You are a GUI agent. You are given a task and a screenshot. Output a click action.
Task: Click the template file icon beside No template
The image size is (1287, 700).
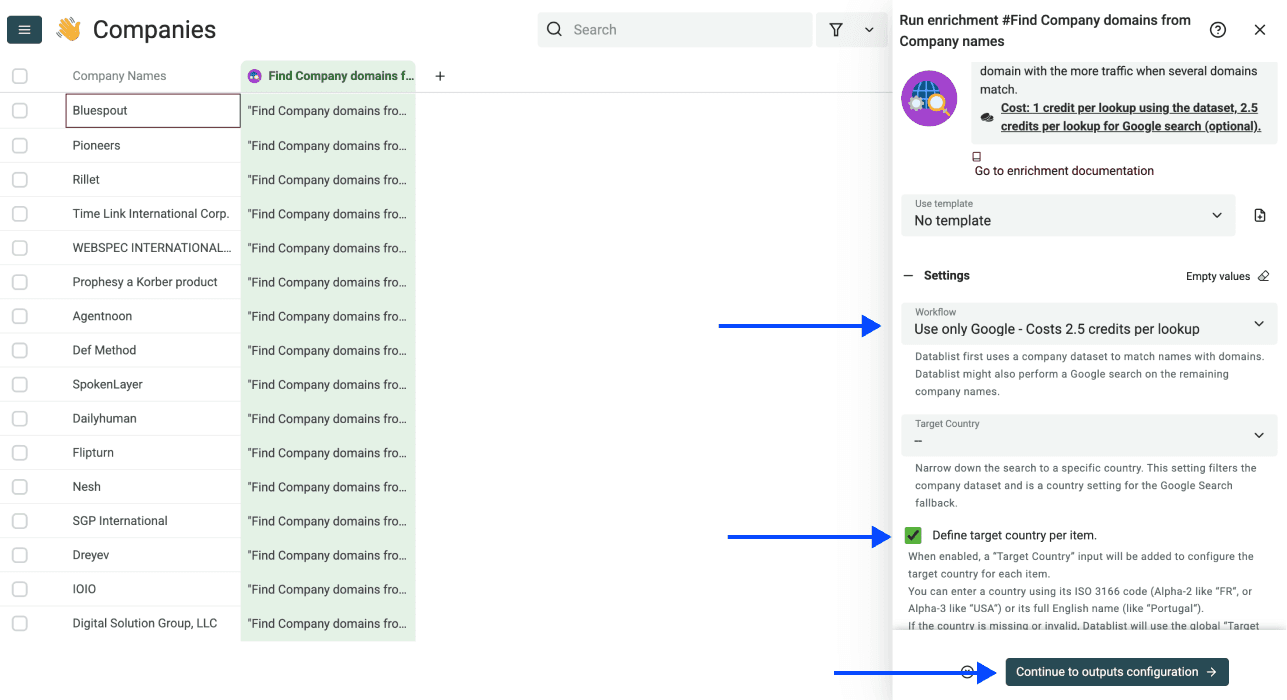[1260, 215]
